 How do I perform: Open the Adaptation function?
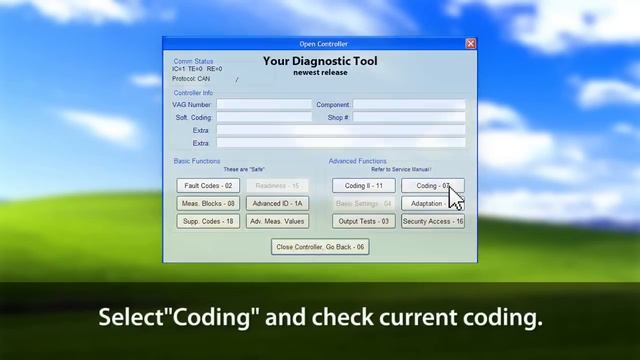click(433, 203)
